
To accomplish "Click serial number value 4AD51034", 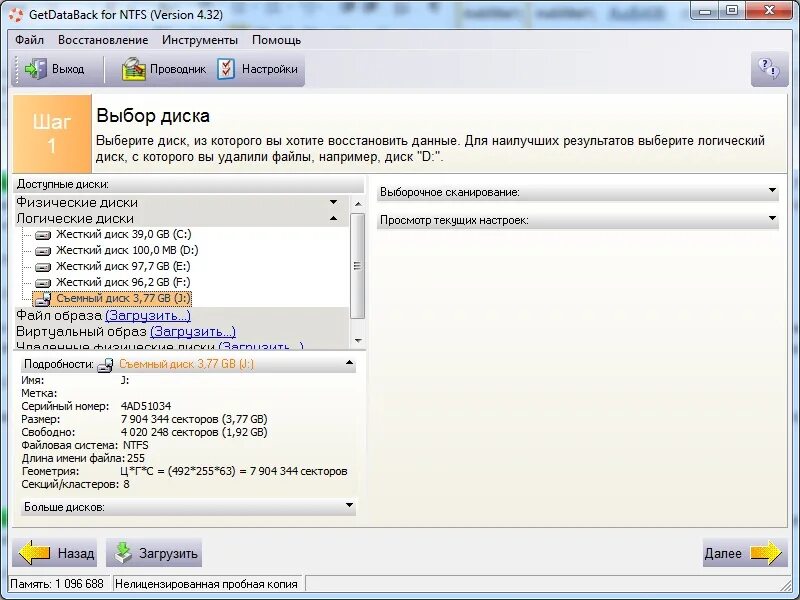I will click(146, 407).
